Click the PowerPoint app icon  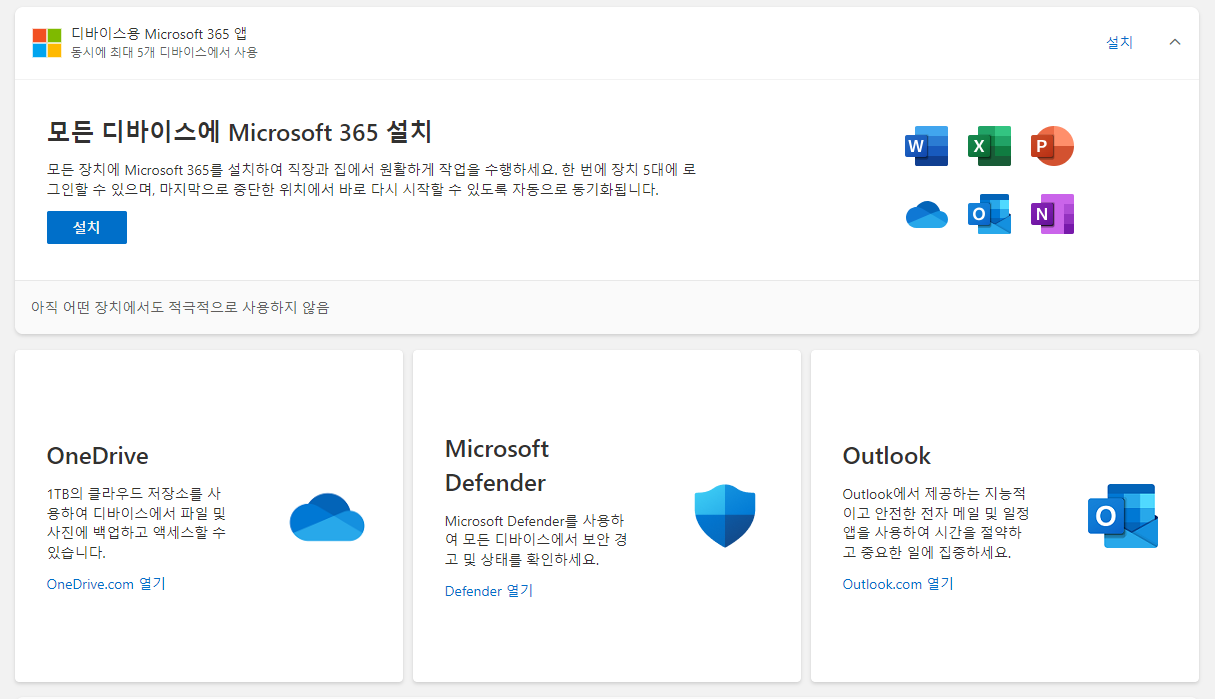tap(1052, 146)
